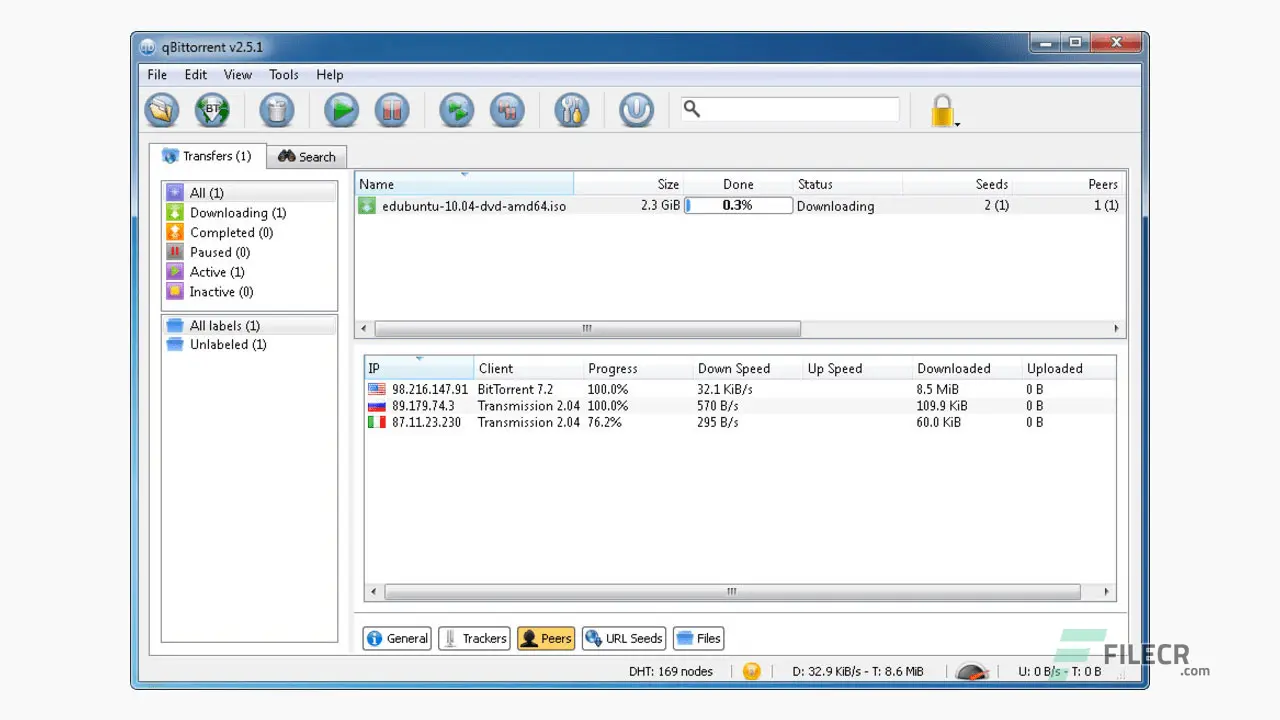Click the US flag icon in peers list

(377, 389)
